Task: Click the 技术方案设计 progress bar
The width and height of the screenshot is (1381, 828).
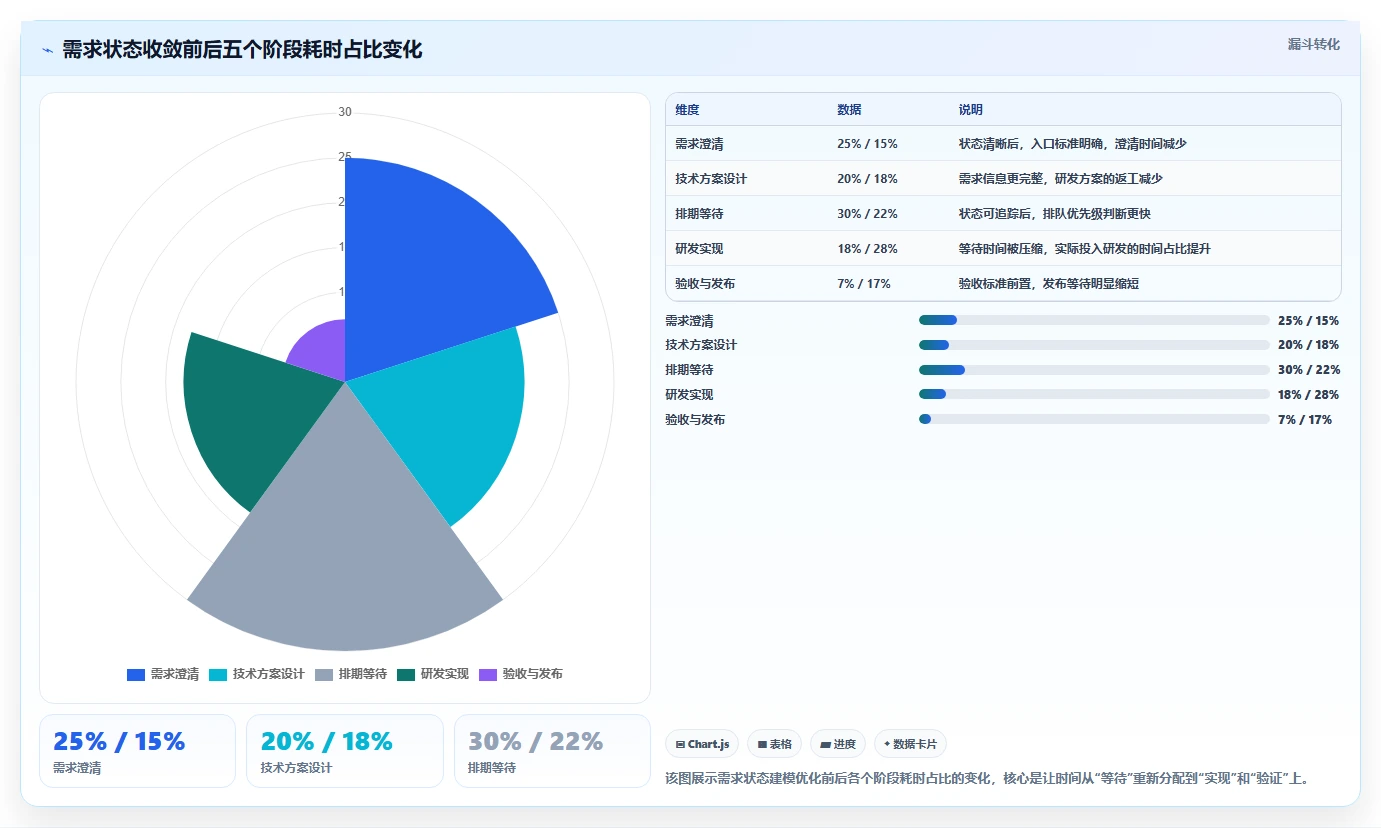Action: click(x=1094, y=345)
